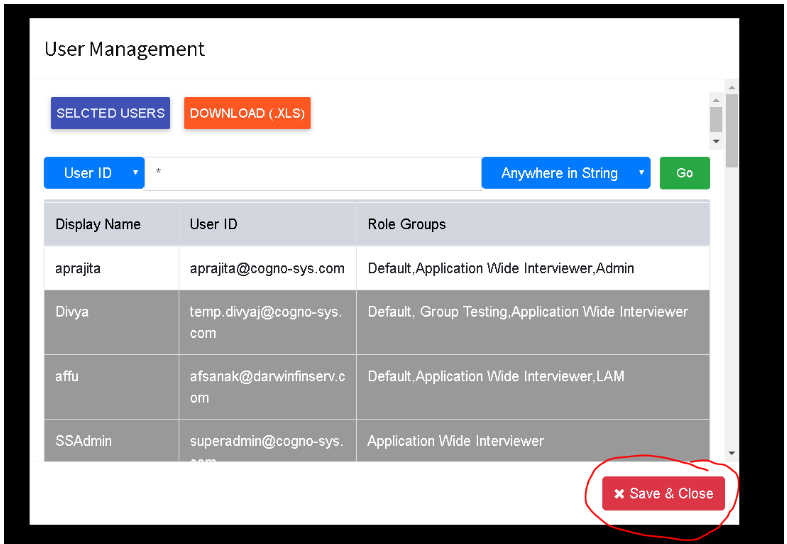
Task: Select the SSAdmin display name cell
Action: [x=111, y=441]
